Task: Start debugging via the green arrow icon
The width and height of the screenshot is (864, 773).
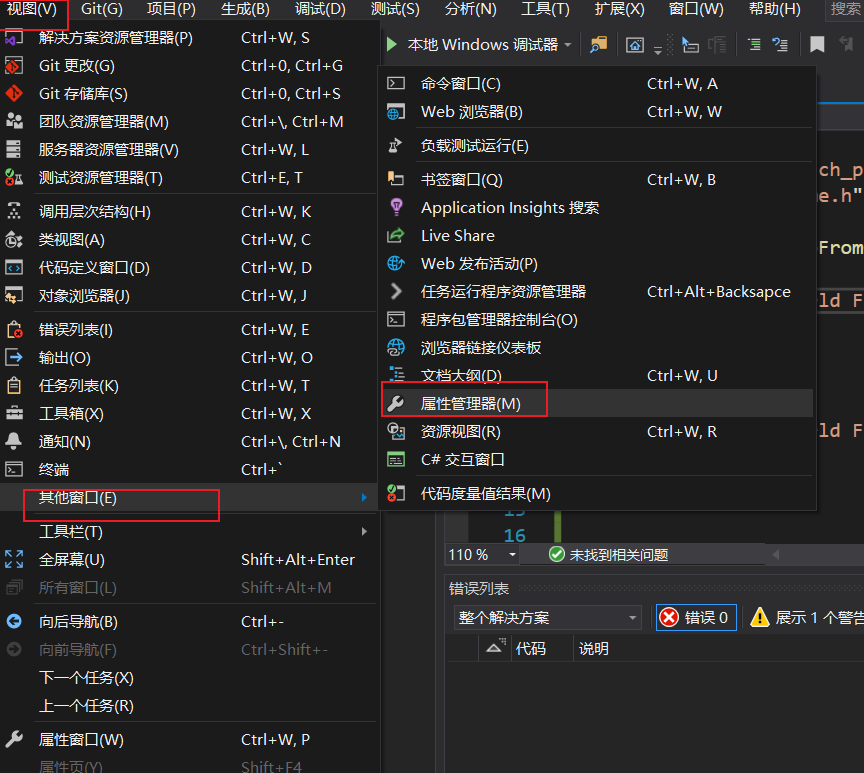Action: tap(391, 44)
